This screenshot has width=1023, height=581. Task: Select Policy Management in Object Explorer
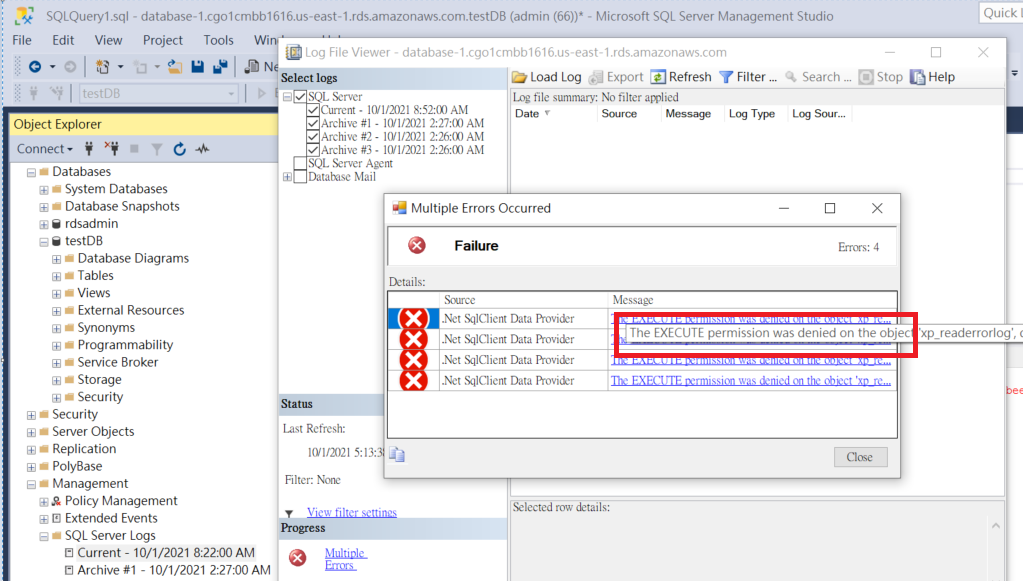point(121,501)
